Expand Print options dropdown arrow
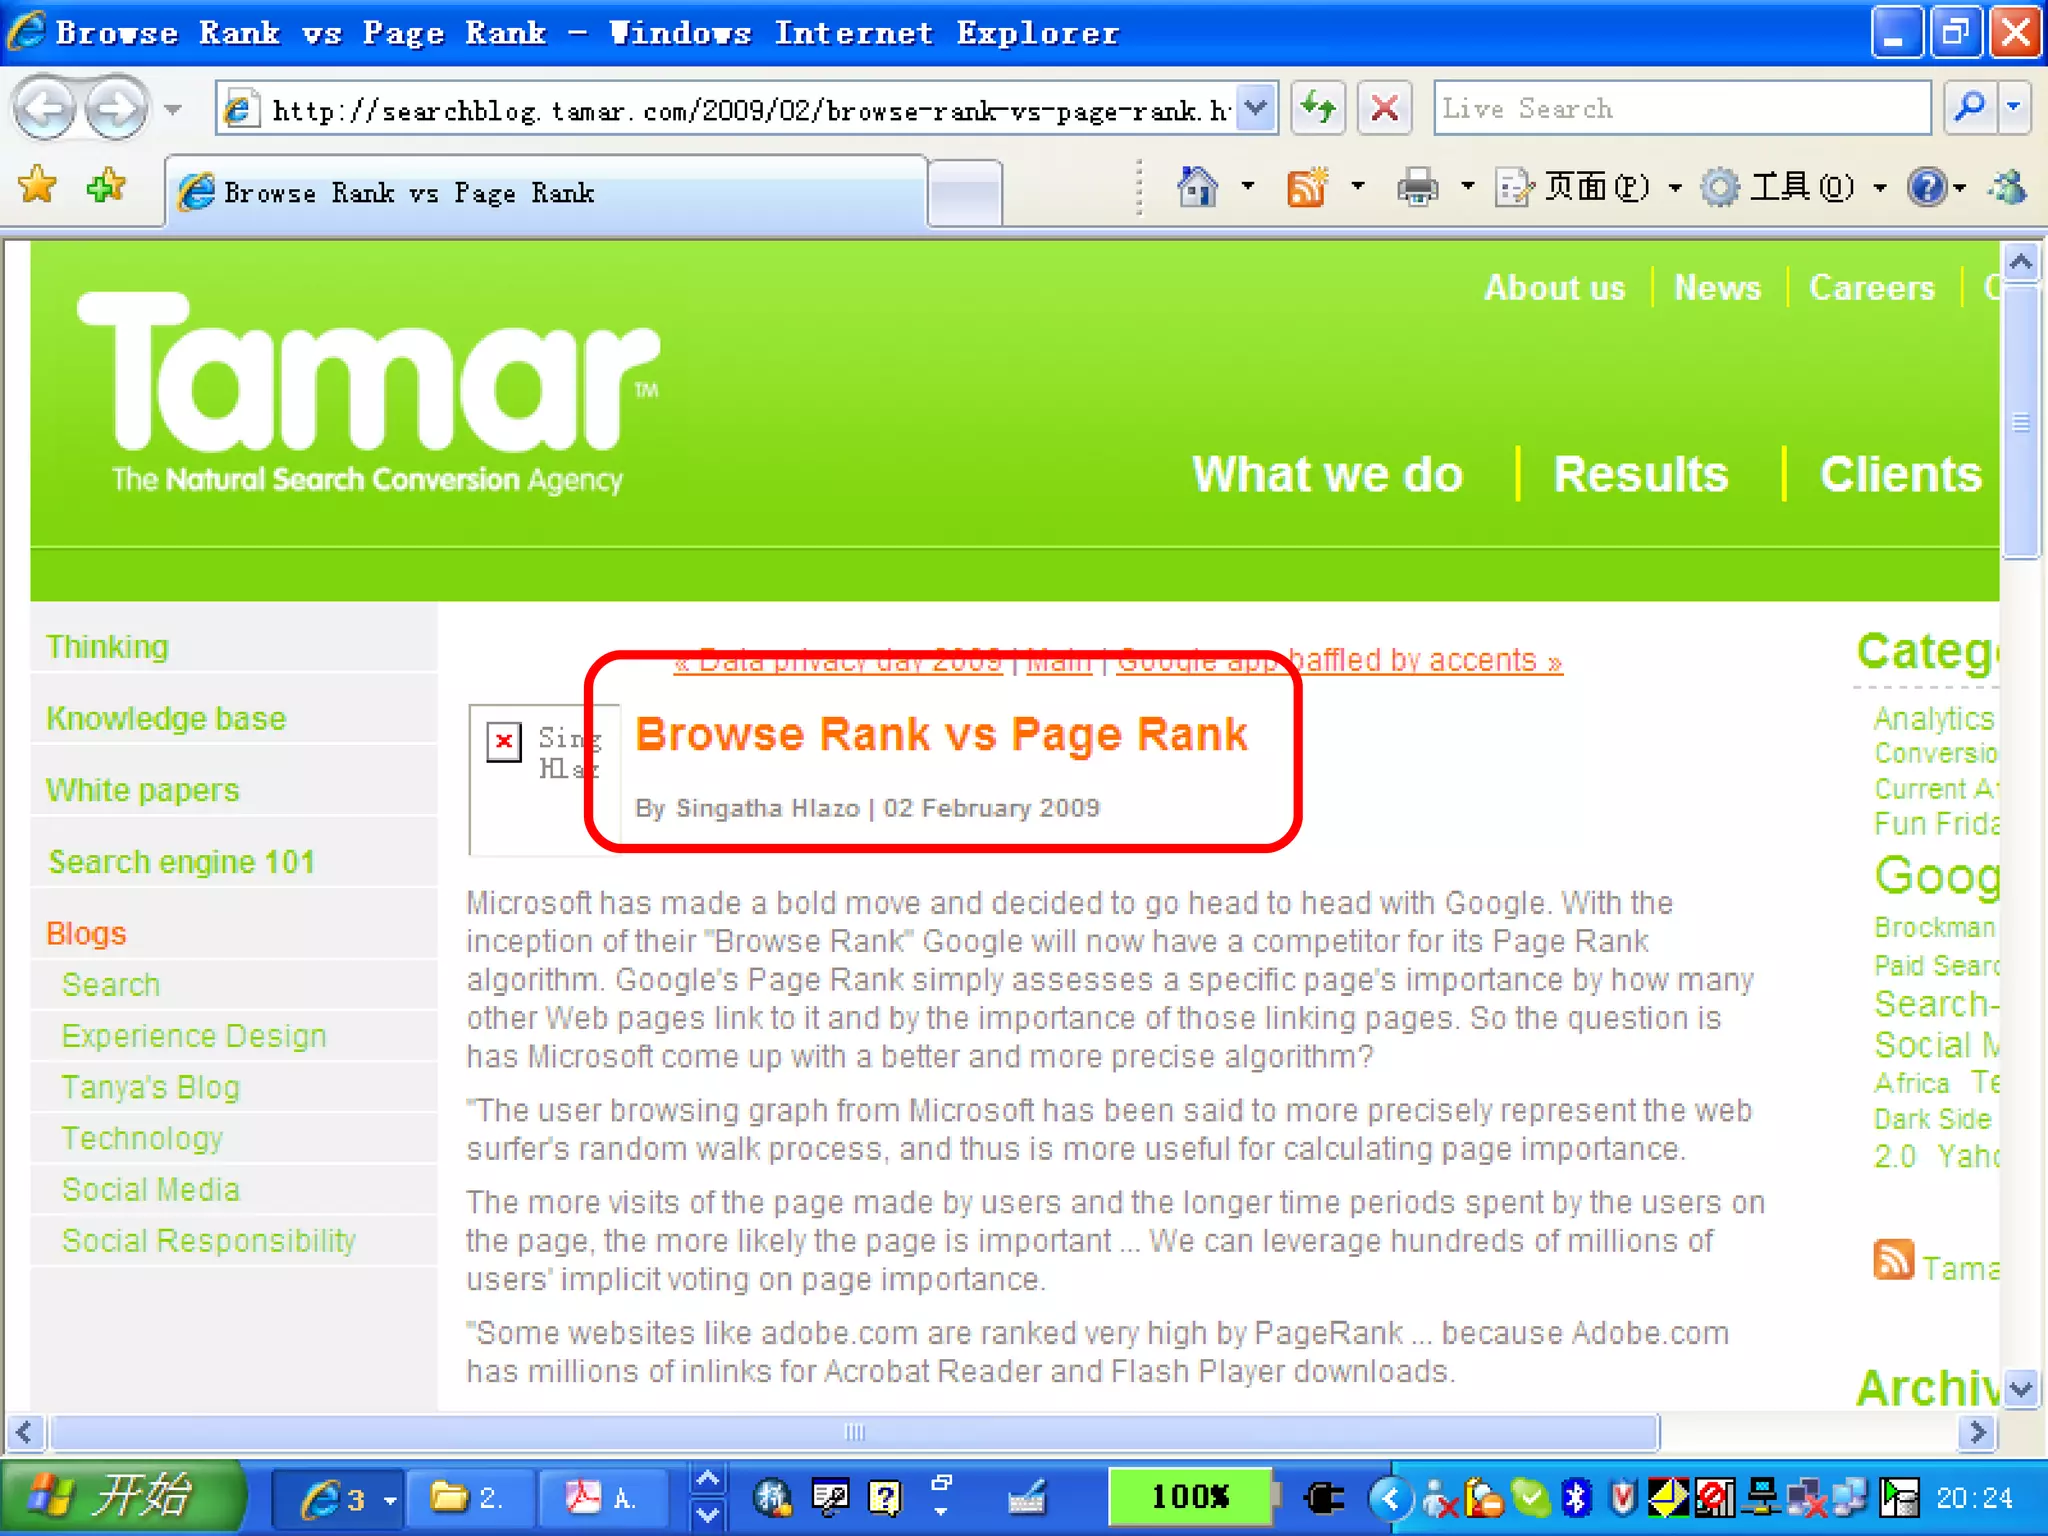Viewport: 2048px width, 1536px height. click(x=1467, y=187)
